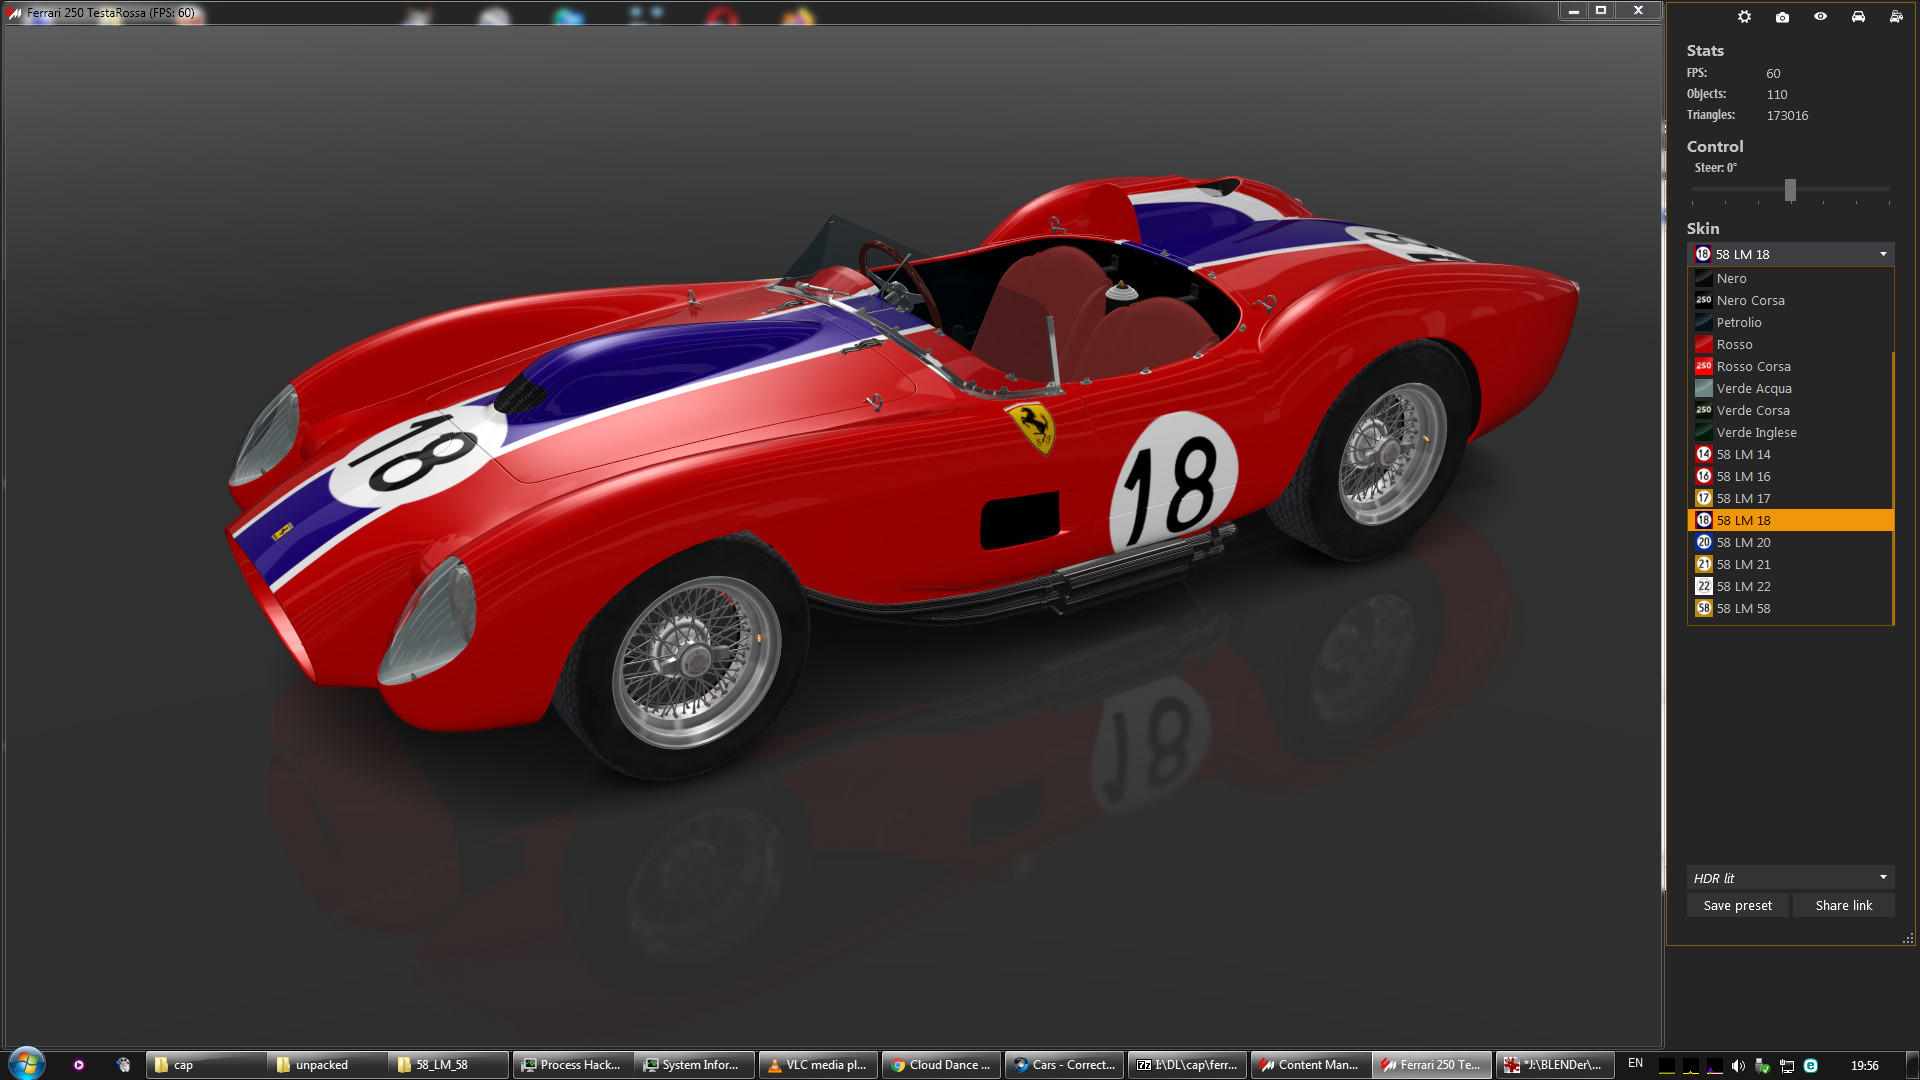The height and width of the screenshot is (1080, 1920).
Task: Choose the Verde Inglese skin
Action: click(1790, 433)
